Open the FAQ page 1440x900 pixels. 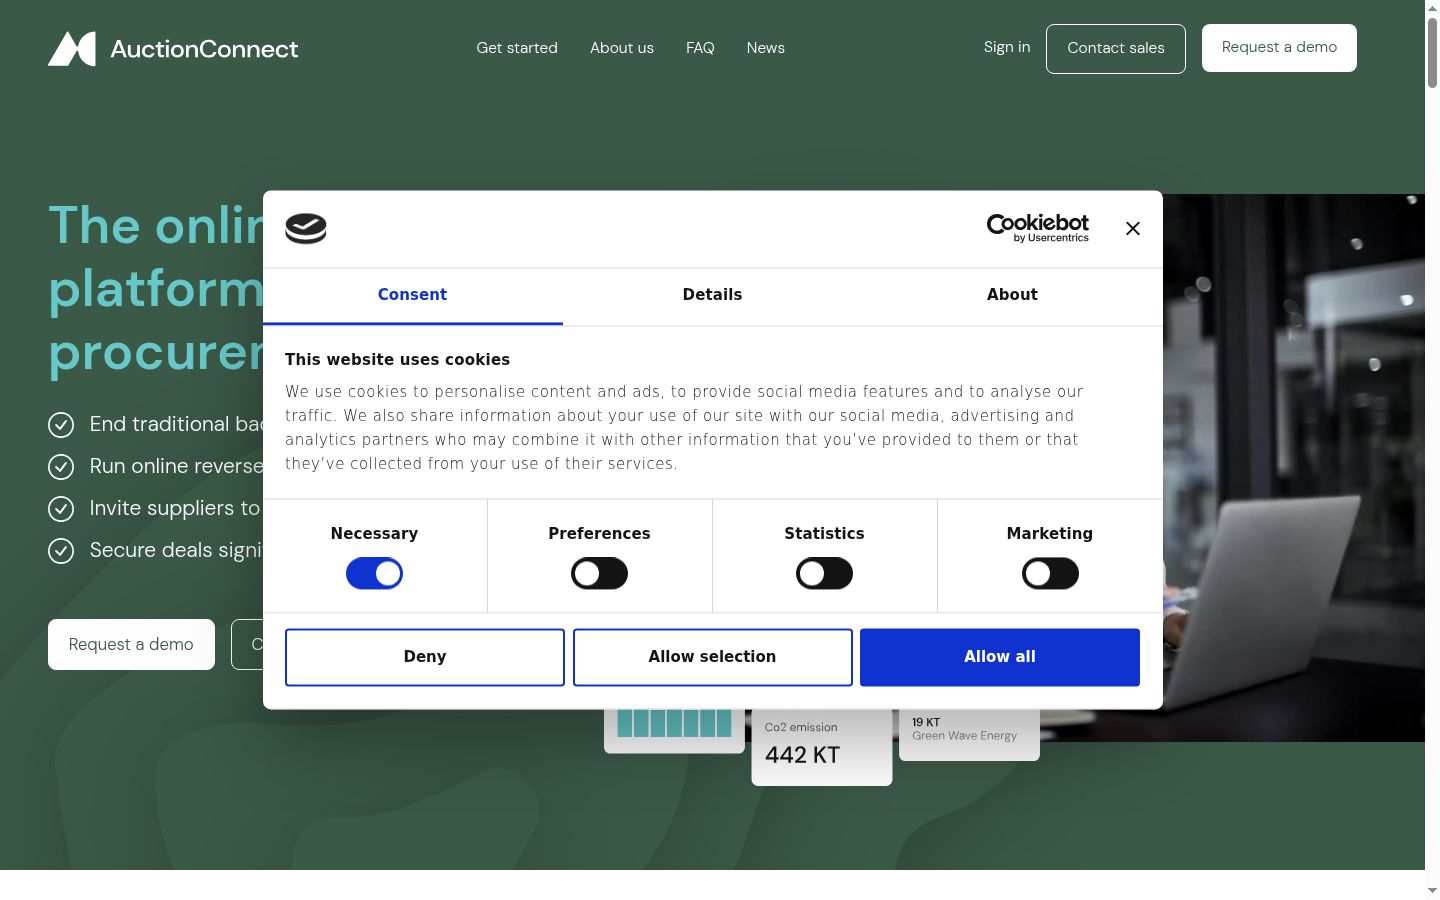700,48
